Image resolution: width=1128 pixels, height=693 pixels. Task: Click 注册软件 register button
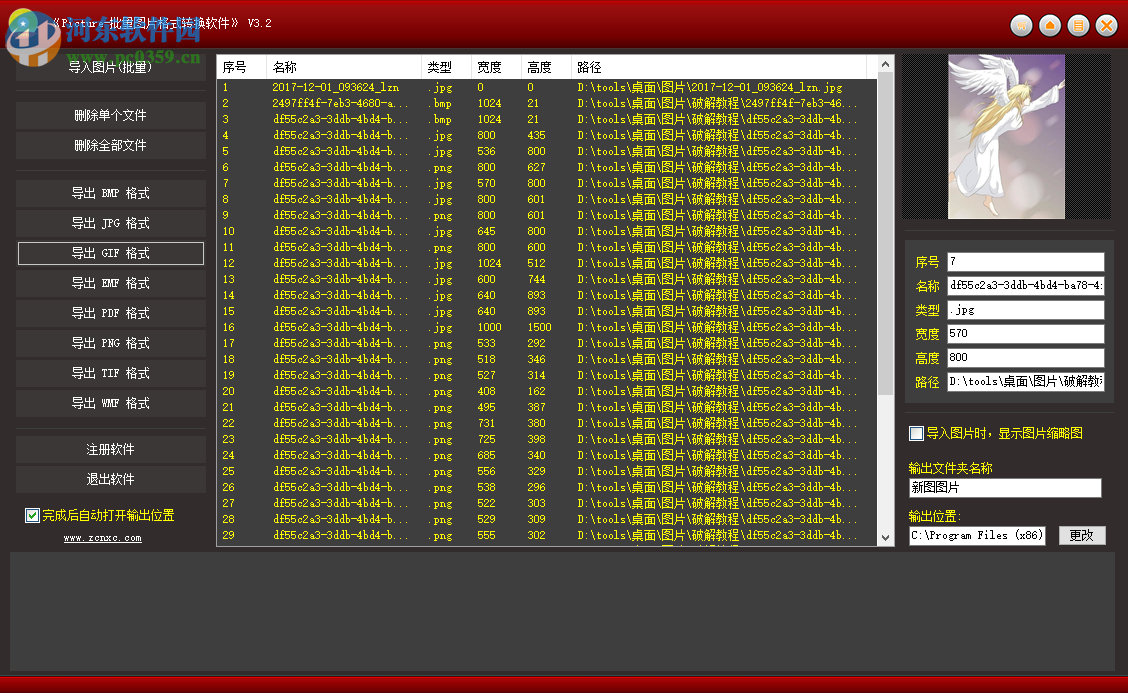[110, 450]
